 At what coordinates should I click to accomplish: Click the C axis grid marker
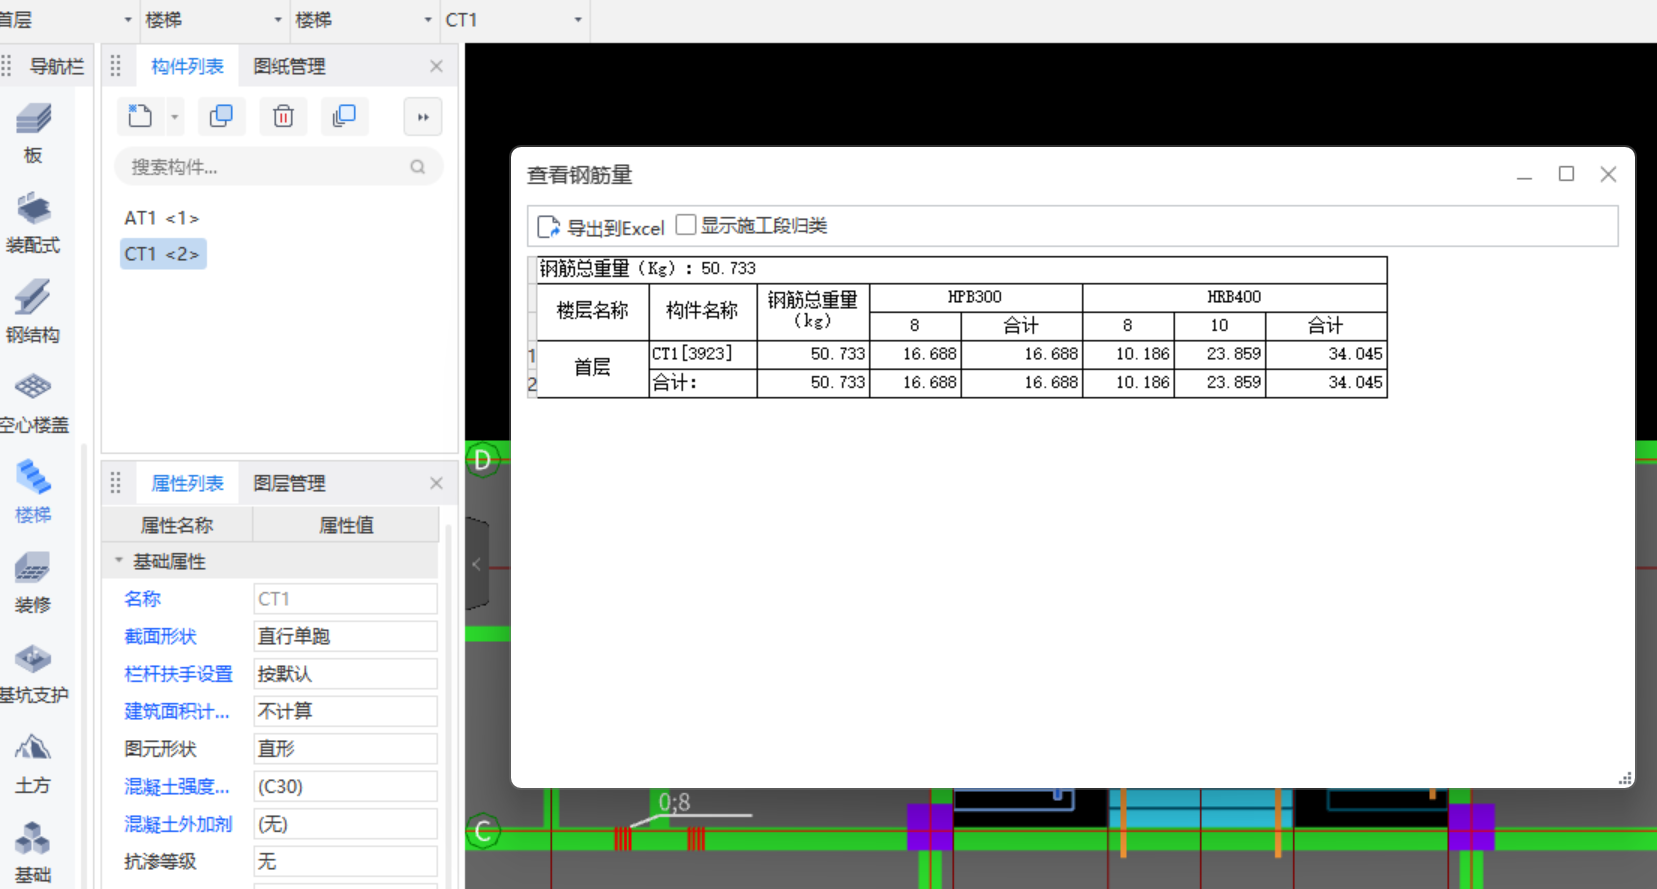click(x=483, y=831)
